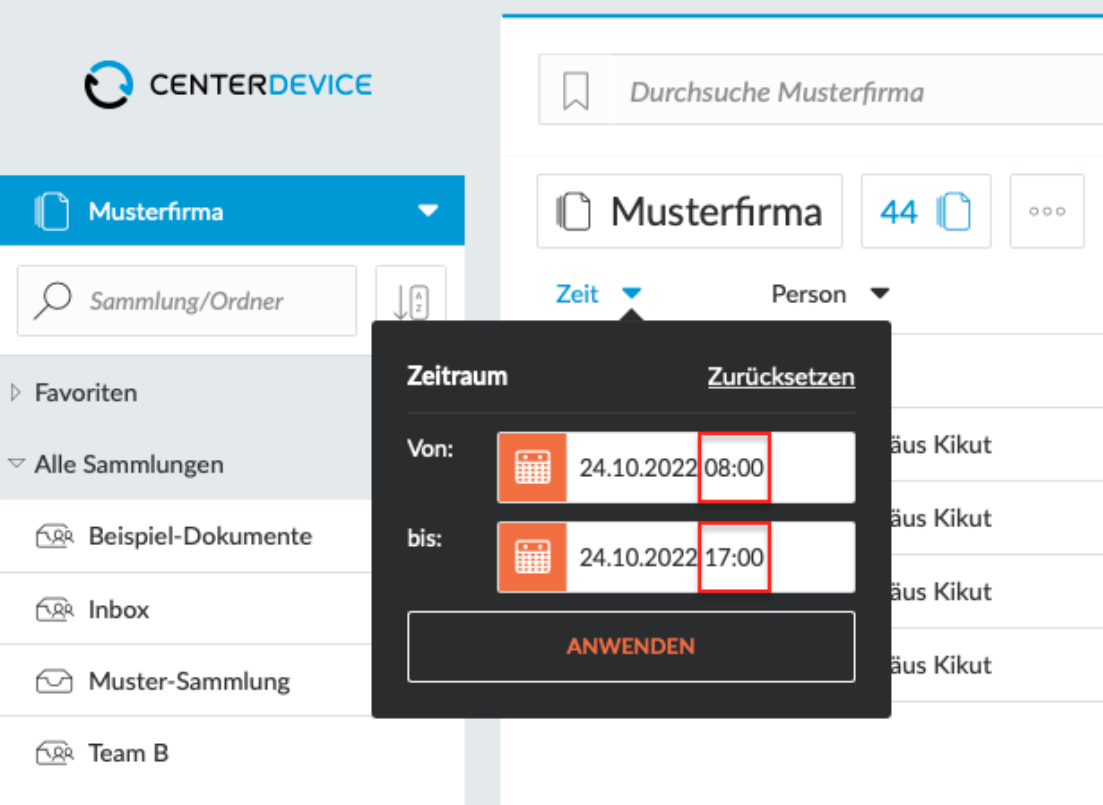Click the A-Z sort order icon
The height and width of the screenshot is (805, 1103).
pyautogui.click(x=411, y=302)
